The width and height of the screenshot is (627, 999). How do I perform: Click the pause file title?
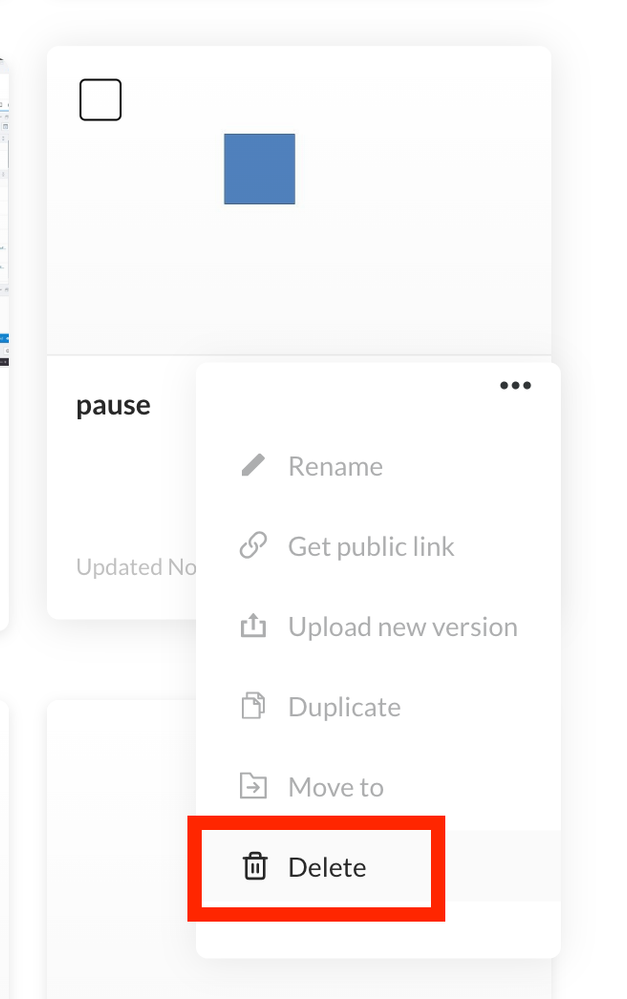coord(113,406)
